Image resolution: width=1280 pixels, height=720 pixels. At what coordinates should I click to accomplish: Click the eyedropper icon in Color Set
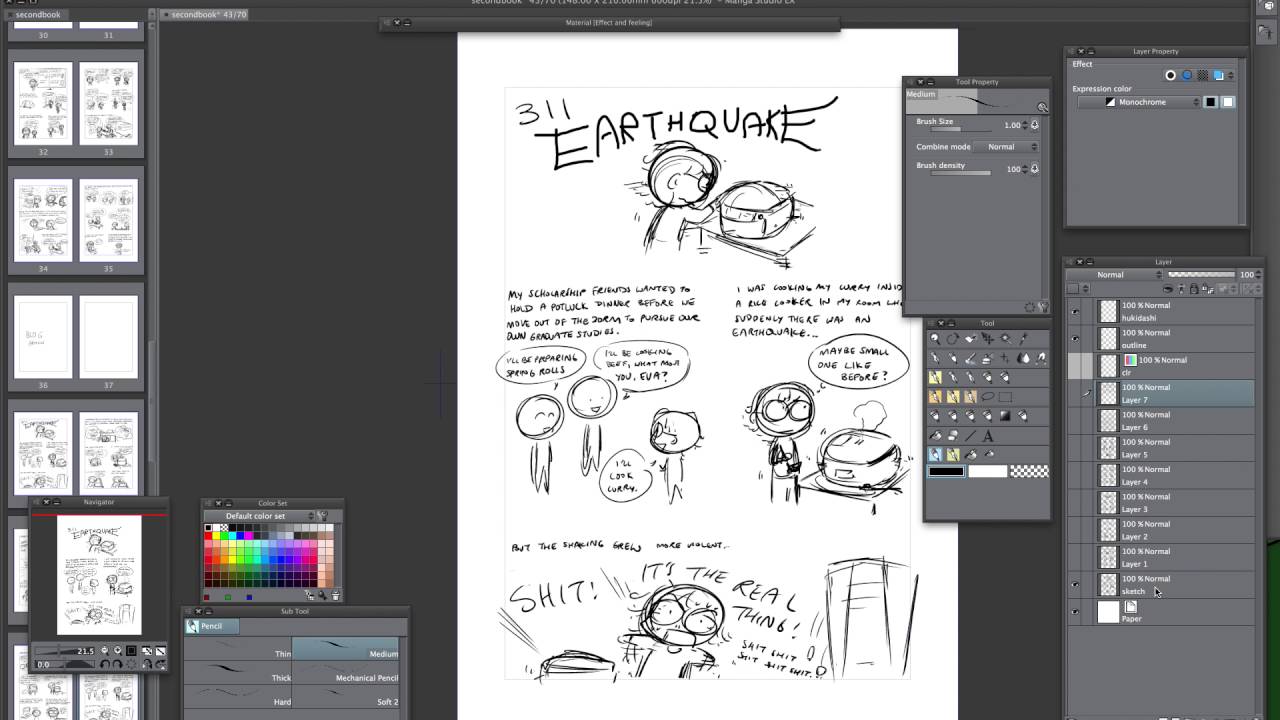[322, 595]
